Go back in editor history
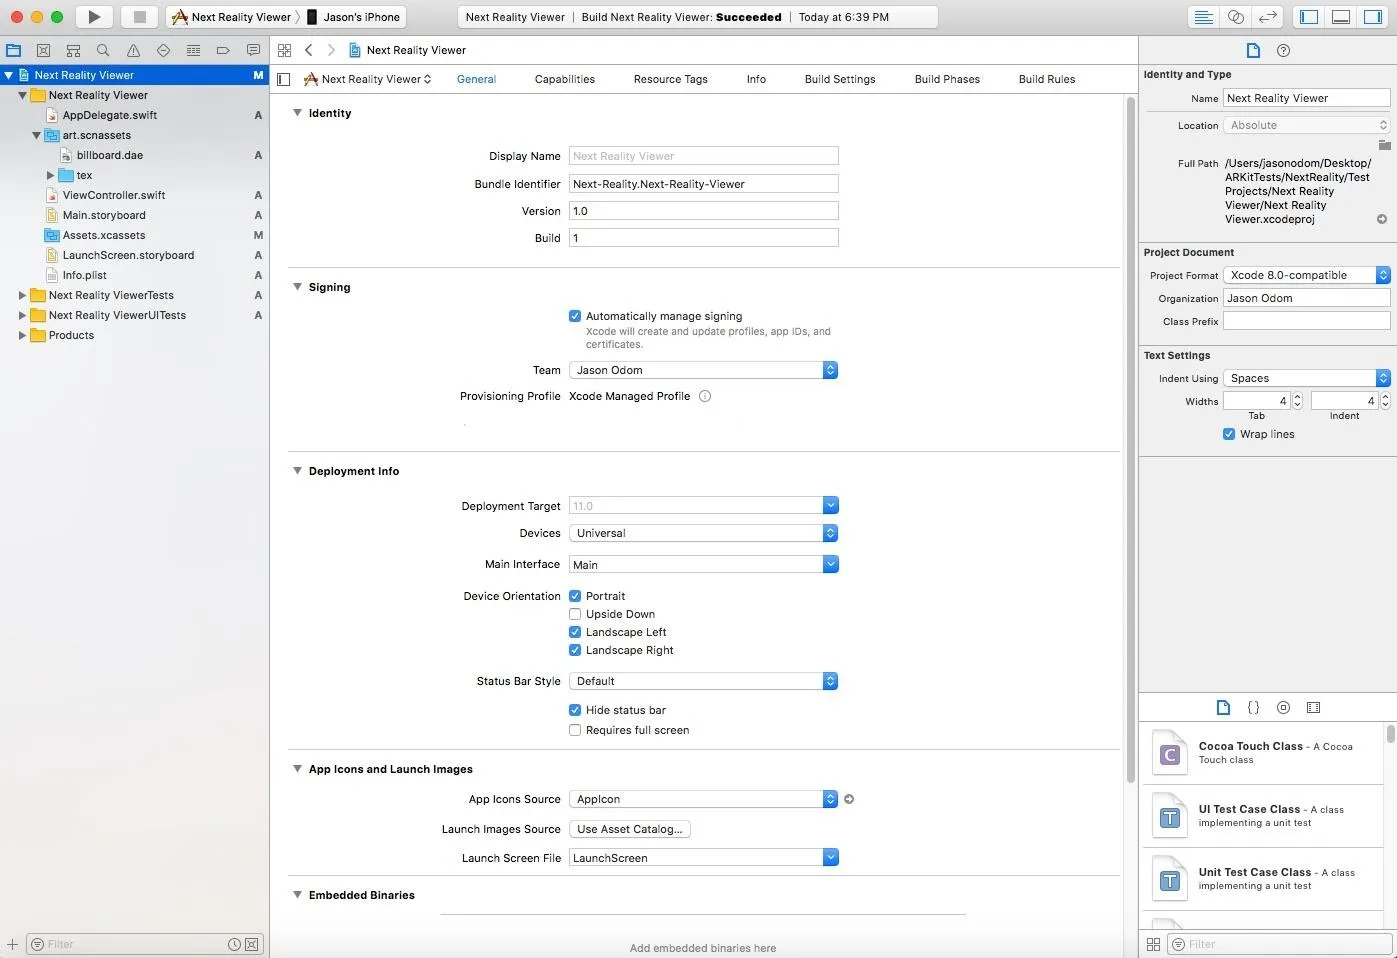The image size is (1397, 958). tap(309, 50)
